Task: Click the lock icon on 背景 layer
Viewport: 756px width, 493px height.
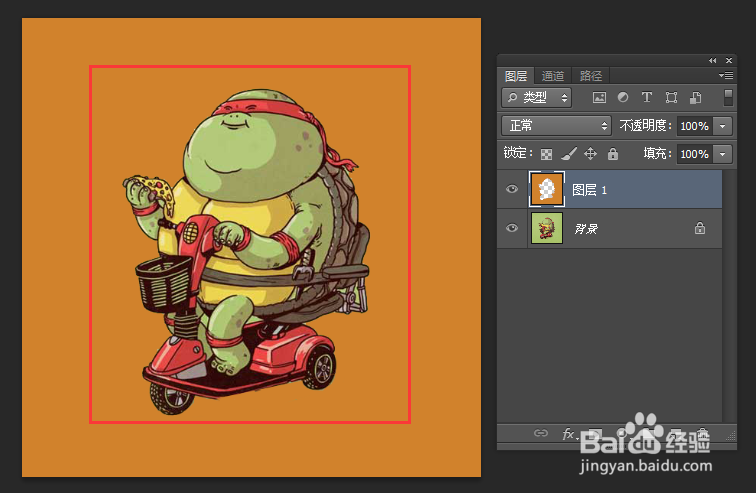Action: tap(700, 228)
